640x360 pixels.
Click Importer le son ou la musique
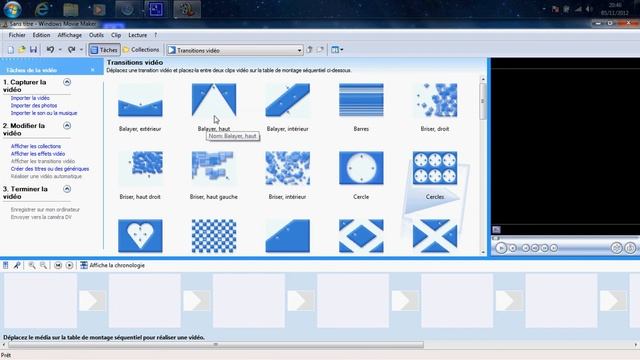(x=44, y=113)
